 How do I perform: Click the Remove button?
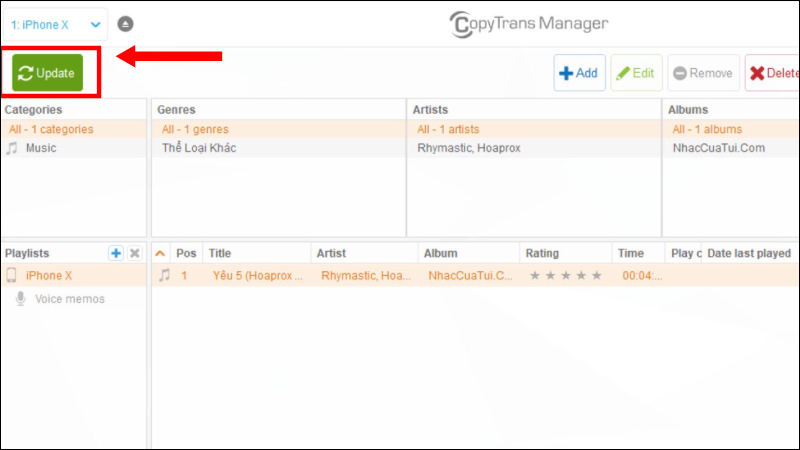[703, 73]
